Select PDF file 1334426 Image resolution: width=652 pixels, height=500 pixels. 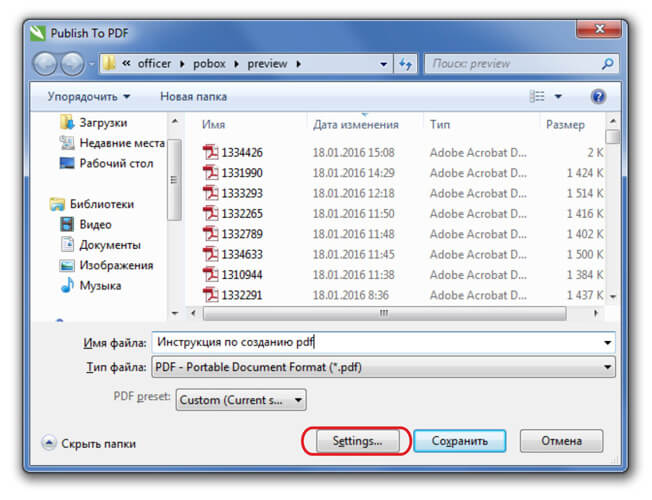241,153
